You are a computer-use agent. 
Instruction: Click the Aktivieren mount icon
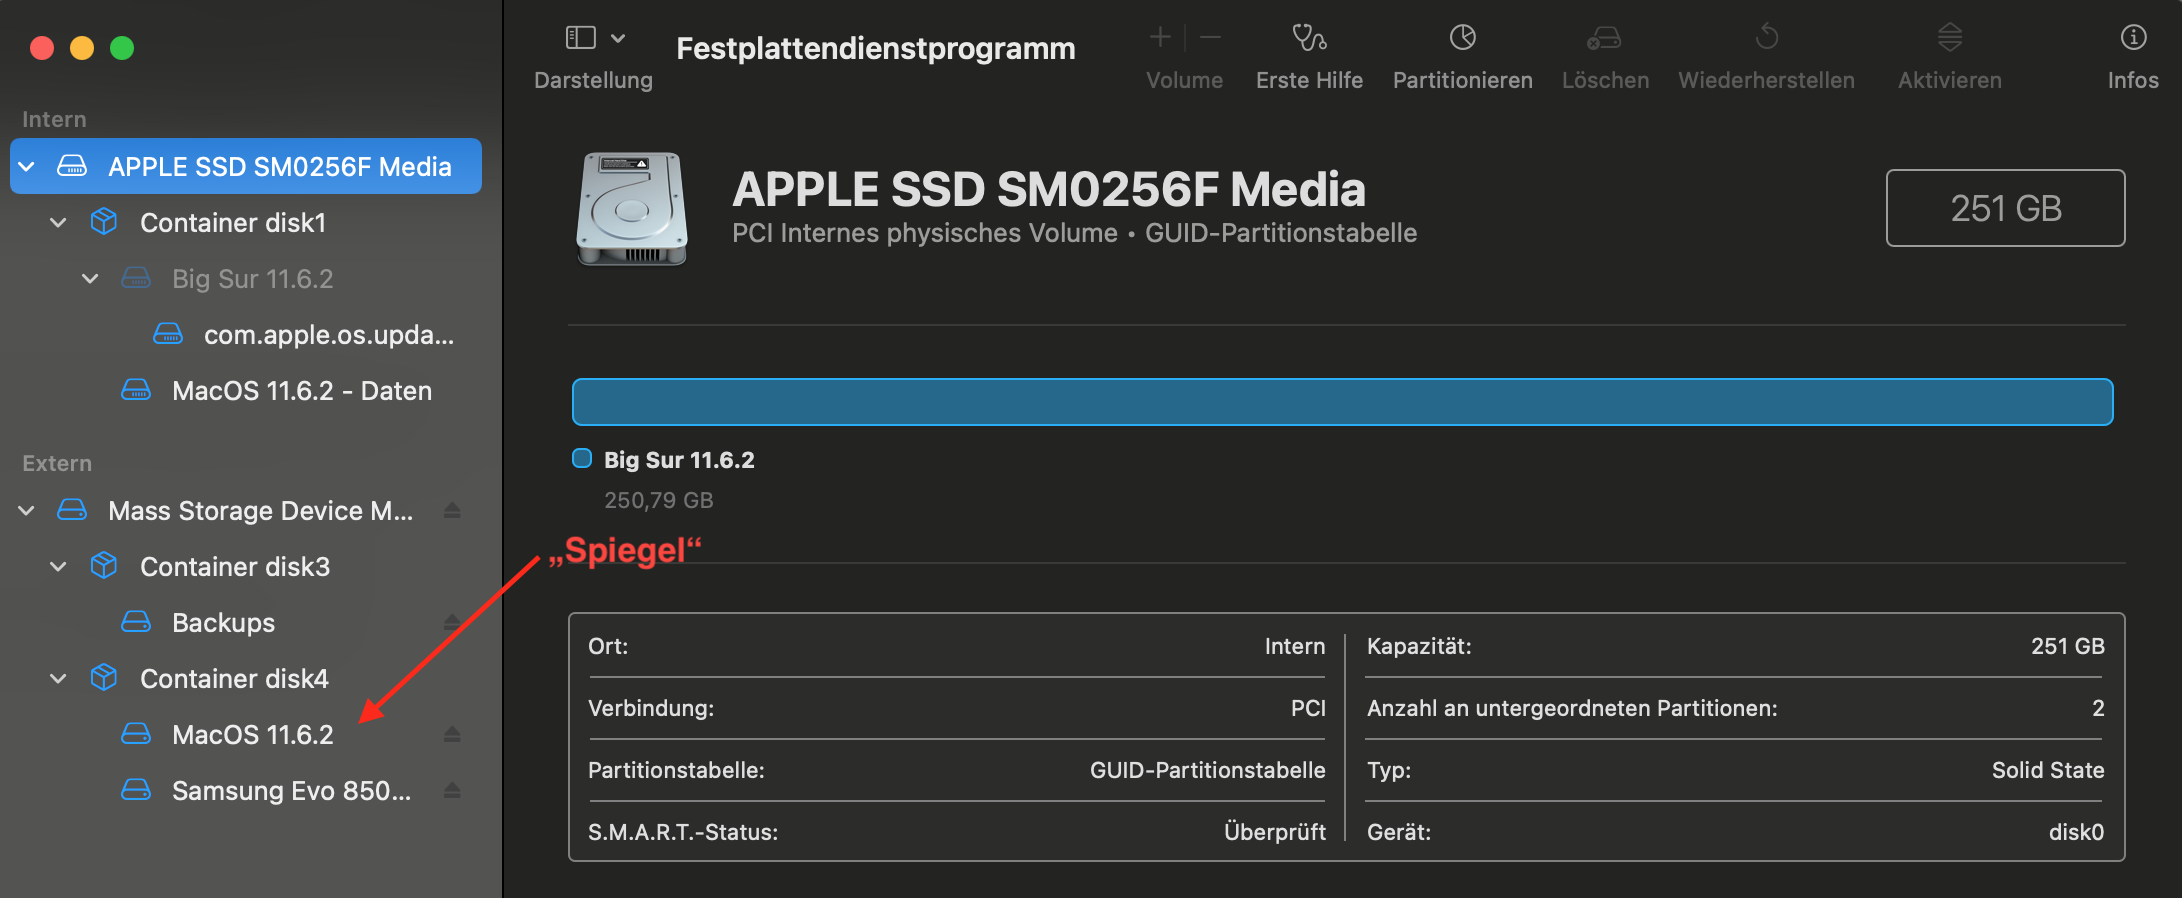point(1949,38)
